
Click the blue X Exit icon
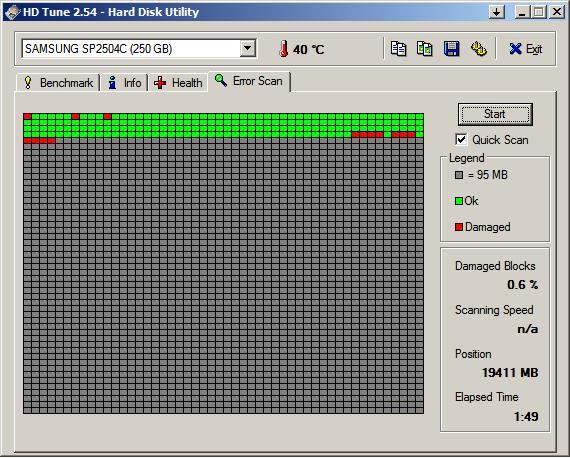[x=515, y=49]
